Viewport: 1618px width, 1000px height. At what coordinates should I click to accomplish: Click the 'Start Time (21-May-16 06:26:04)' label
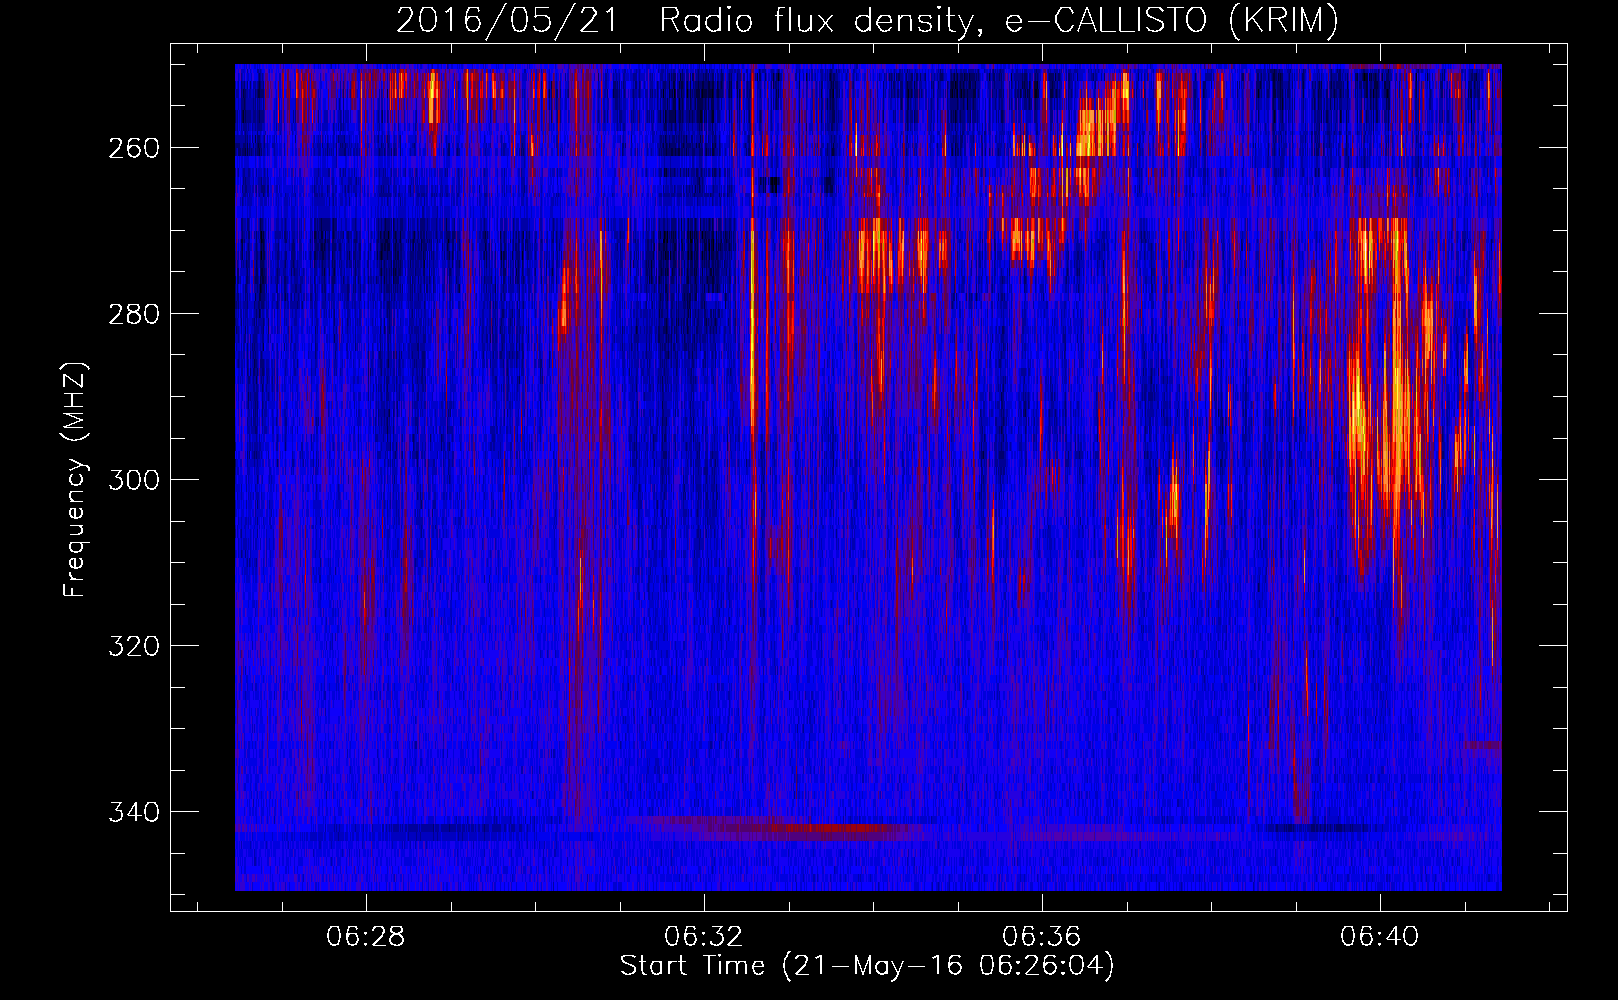[867, 966]
